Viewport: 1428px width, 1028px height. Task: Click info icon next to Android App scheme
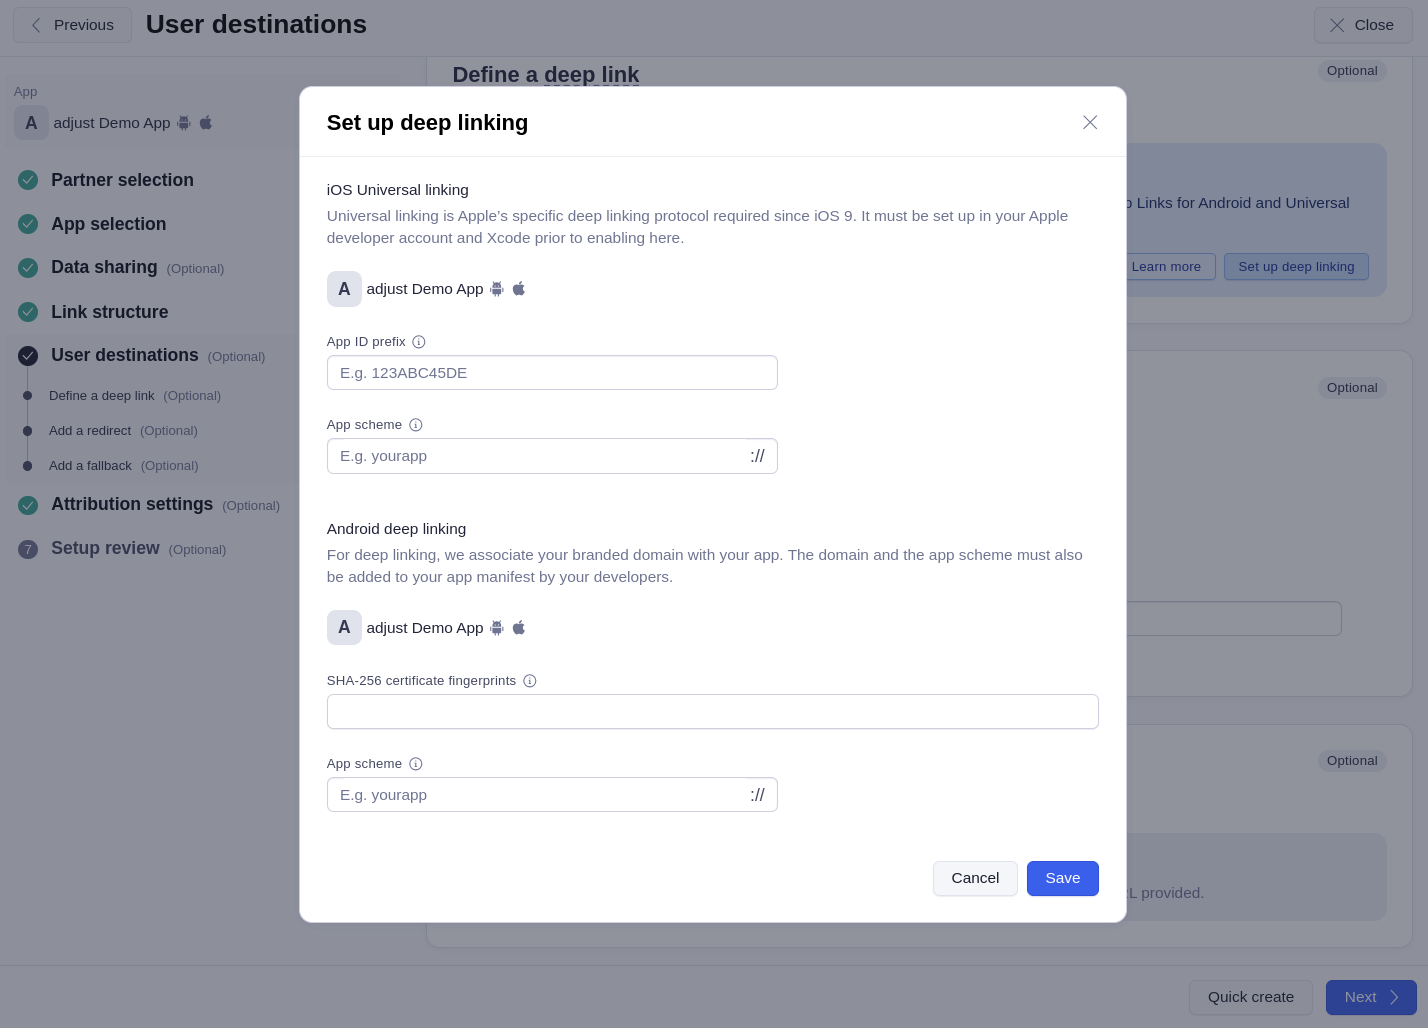coord(416,764)
